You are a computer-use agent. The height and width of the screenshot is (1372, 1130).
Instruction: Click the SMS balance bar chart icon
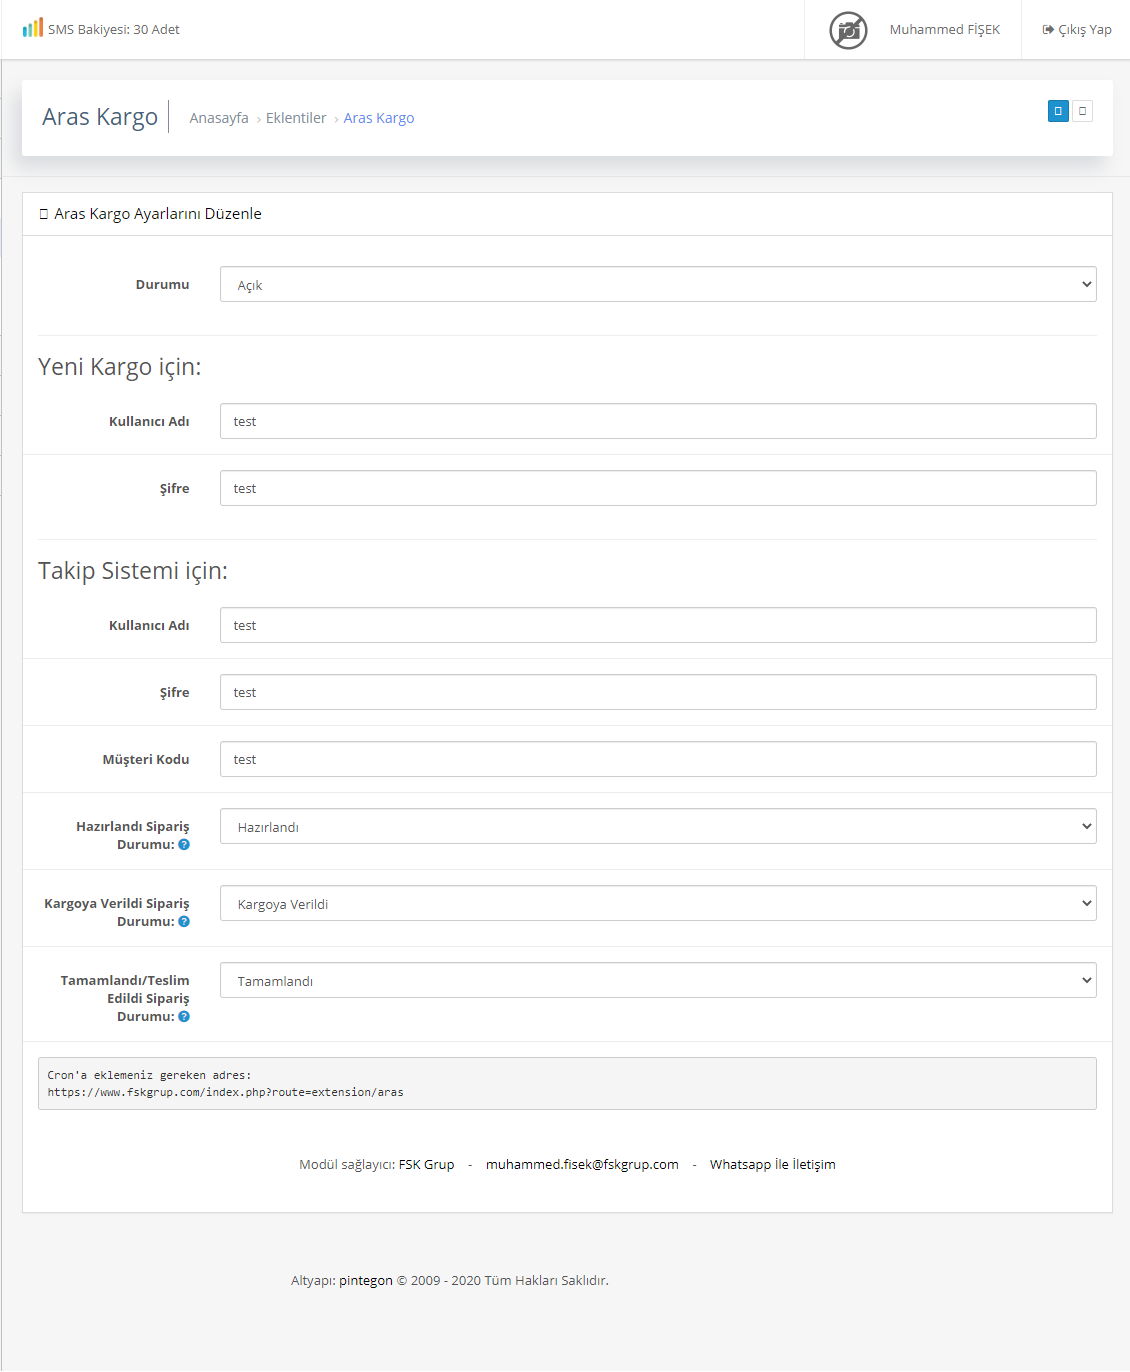(x=33, y=28)
